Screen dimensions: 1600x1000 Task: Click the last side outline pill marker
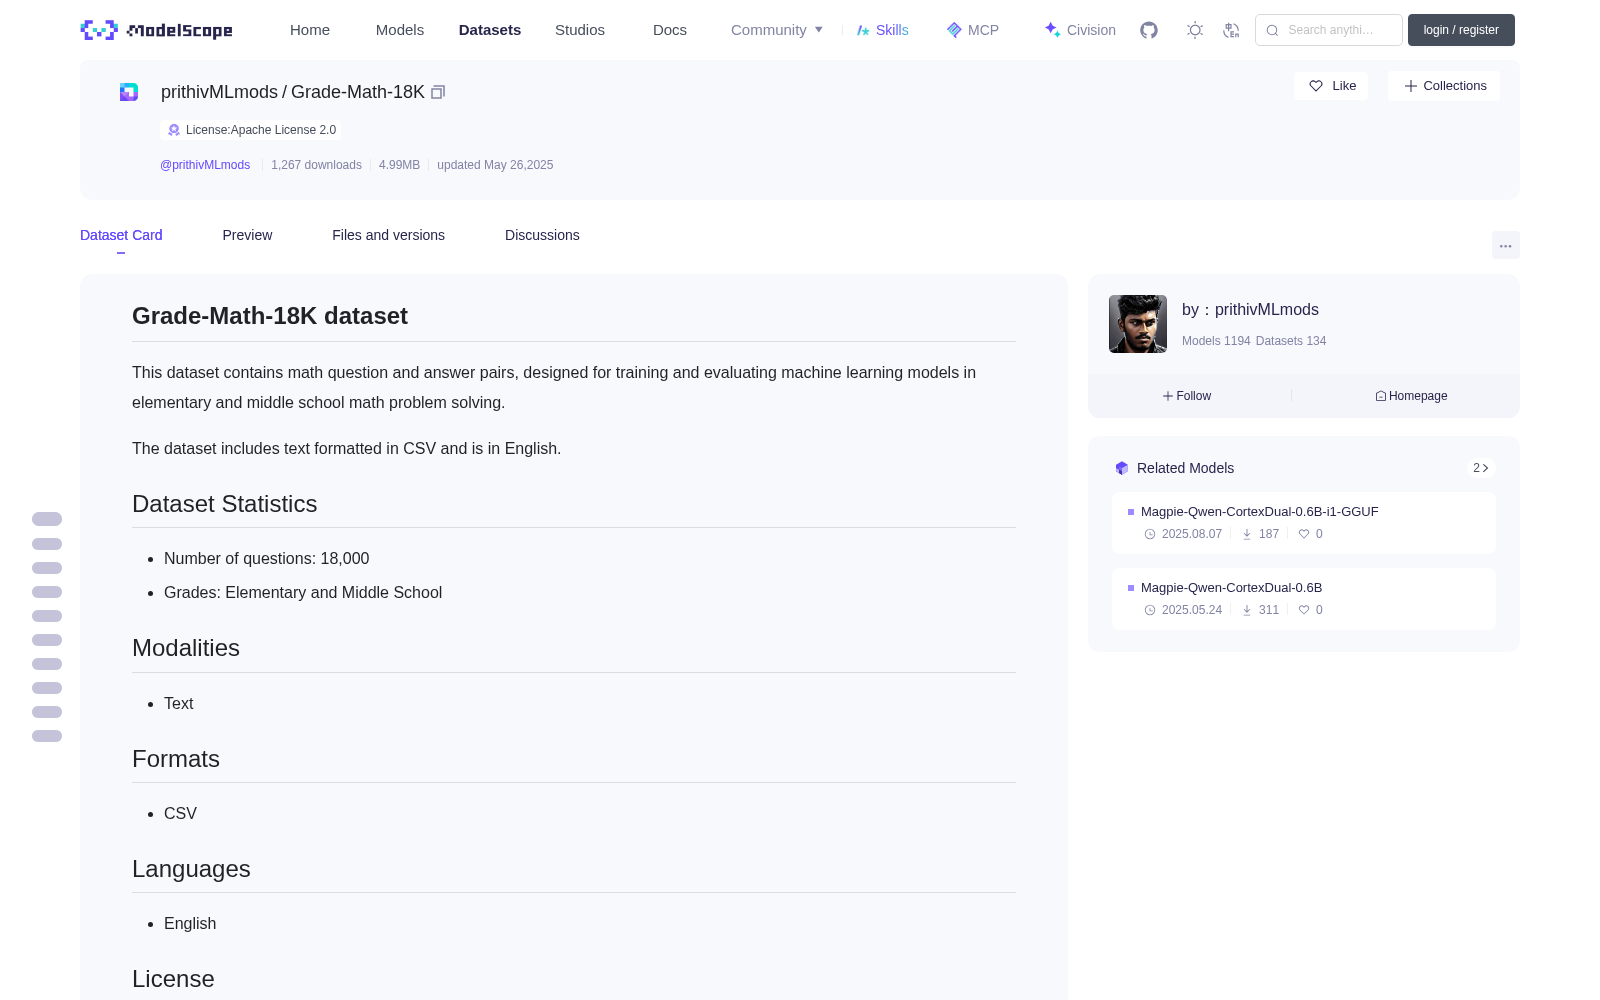(47, 736)
